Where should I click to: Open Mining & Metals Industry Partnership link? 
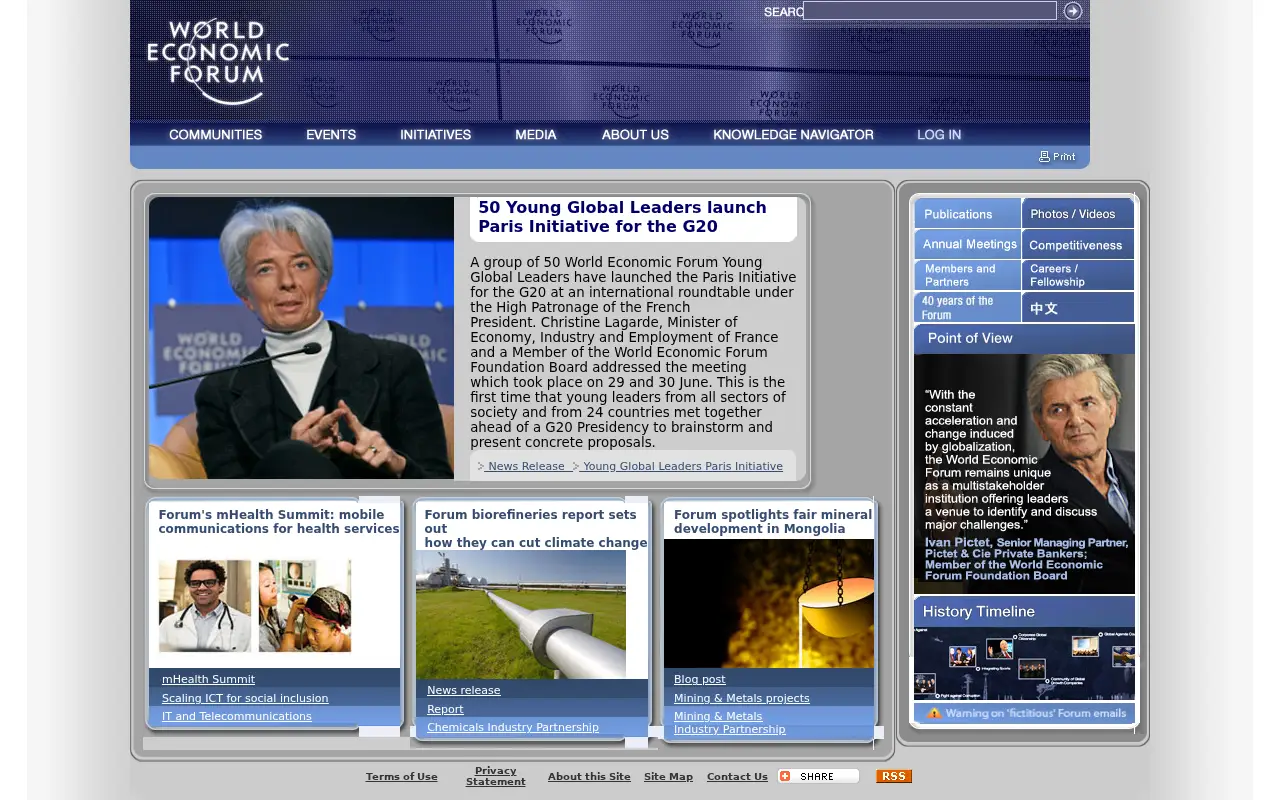(x=730, y=723)
